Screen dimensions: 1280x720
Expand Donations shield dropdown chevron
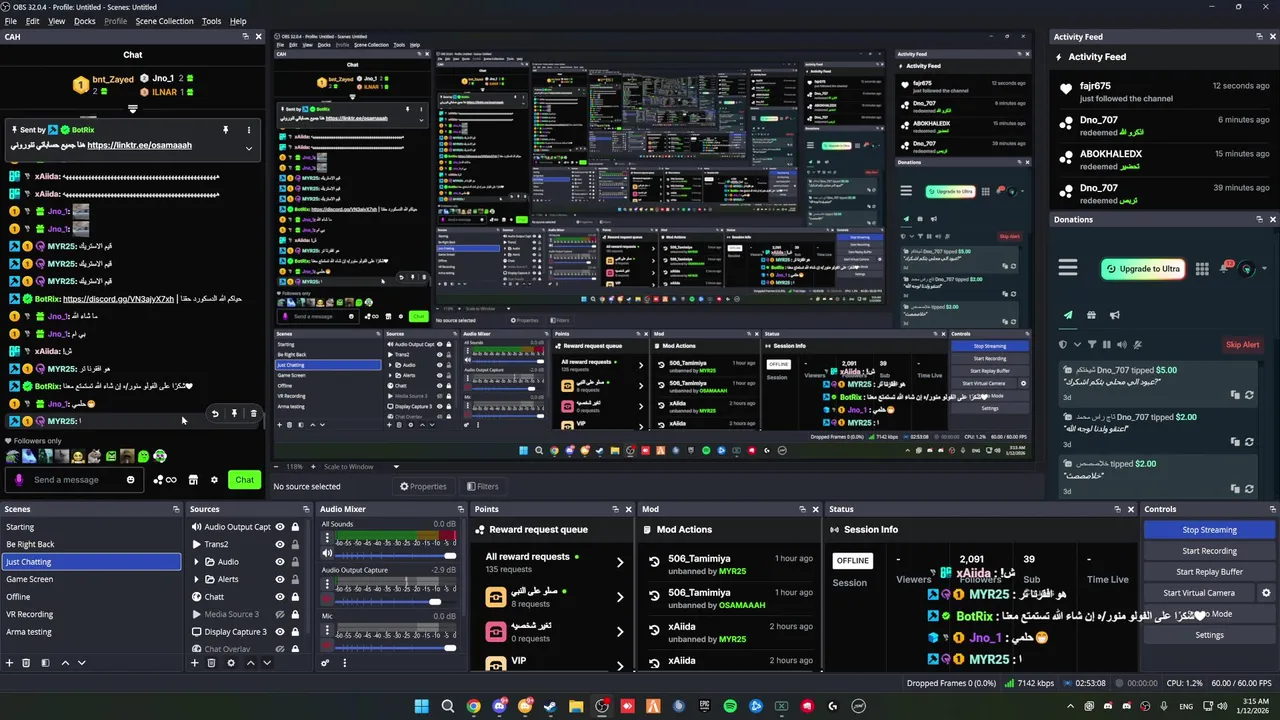(x=1076, y=345)
